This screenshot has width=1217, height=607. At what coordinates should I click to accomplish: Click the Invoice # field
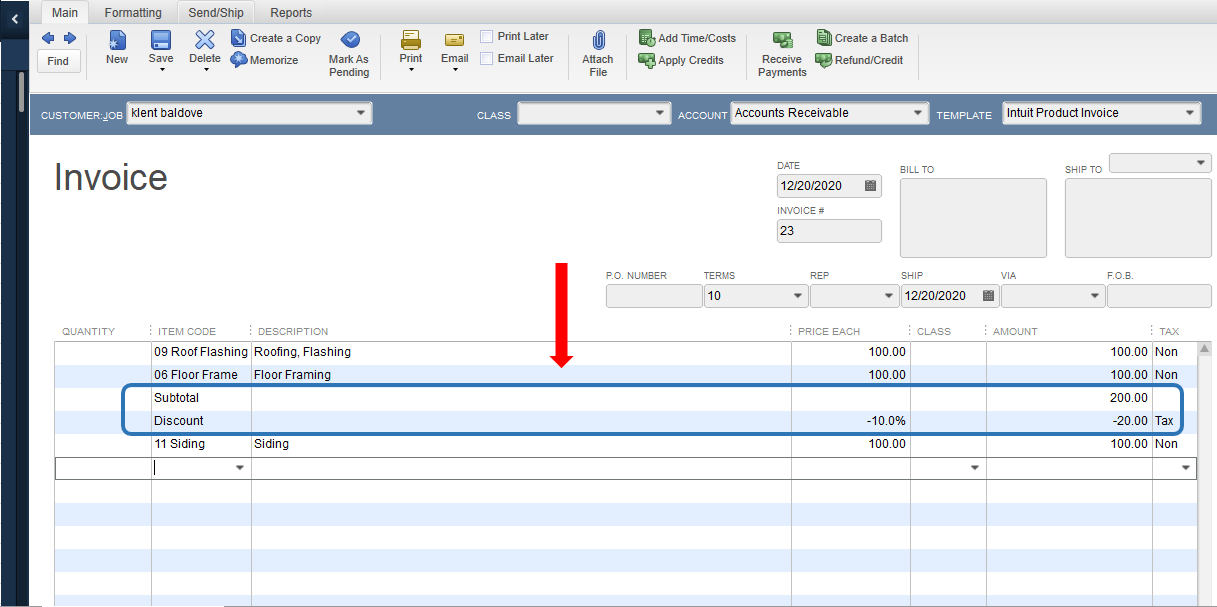[x=829, y=231]
